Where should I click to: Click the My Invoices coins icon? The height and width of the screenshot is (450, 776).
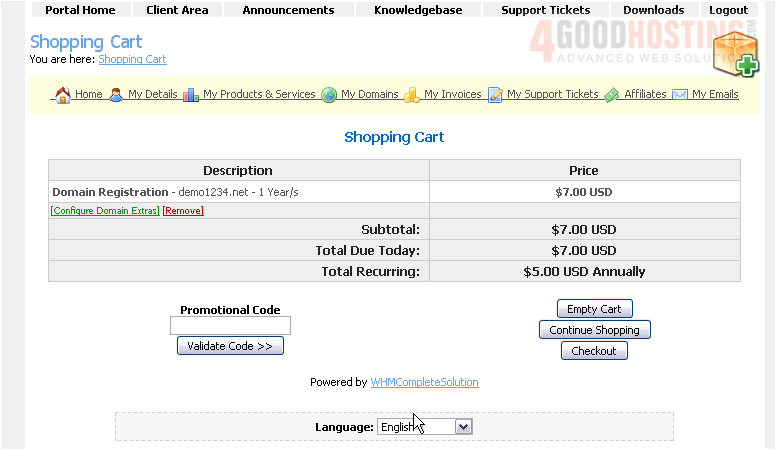tap(412, 95)
